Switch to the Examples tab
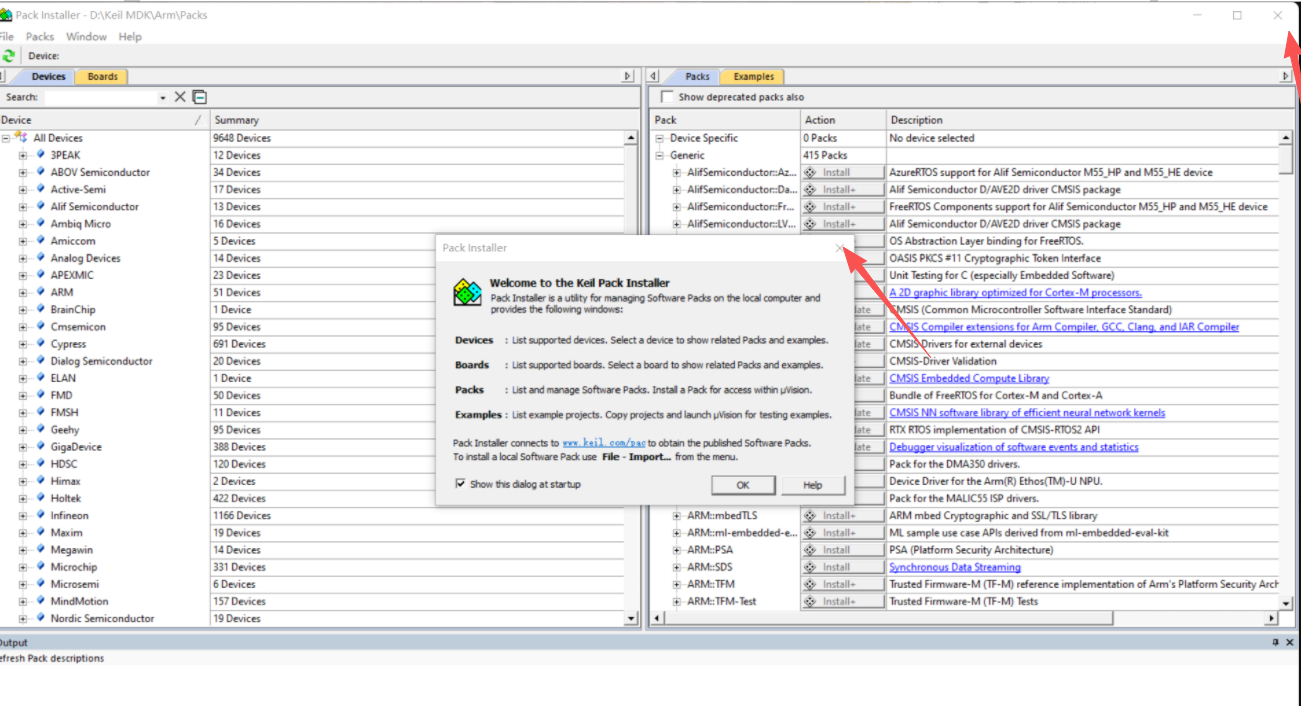 point(753,76)
